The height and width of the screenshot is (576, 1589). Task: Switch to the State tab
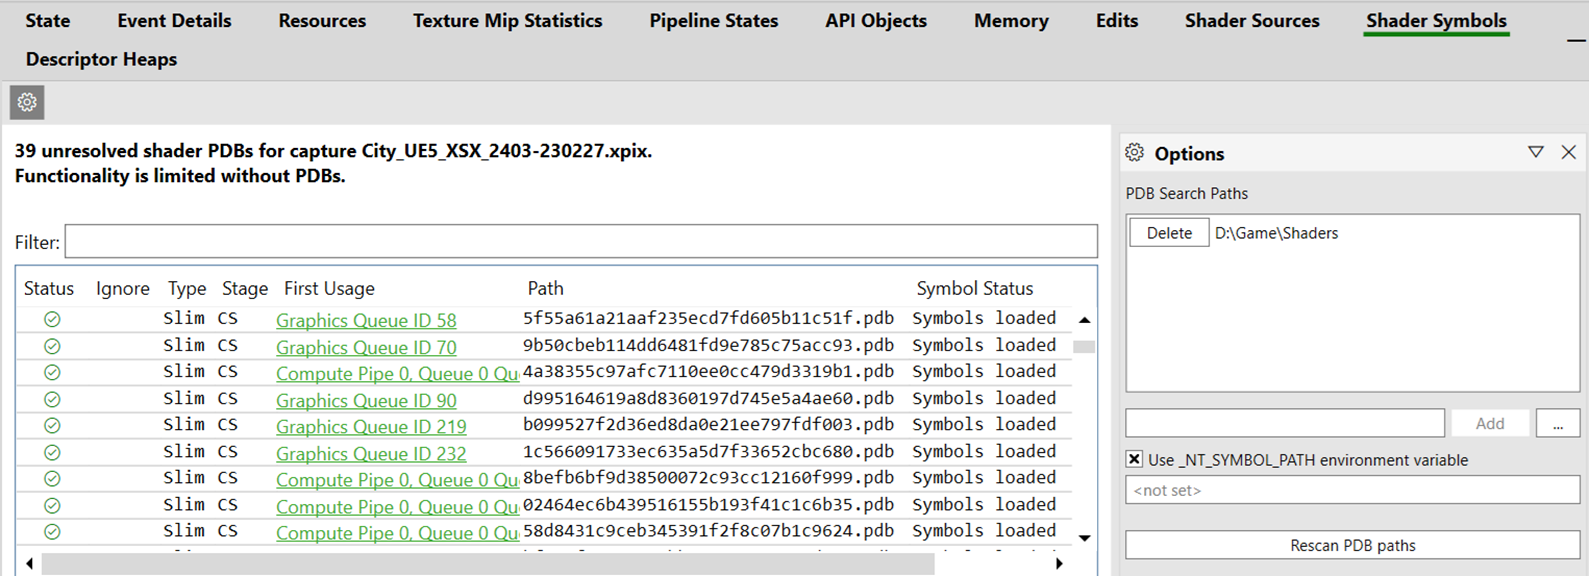[48, 21]
